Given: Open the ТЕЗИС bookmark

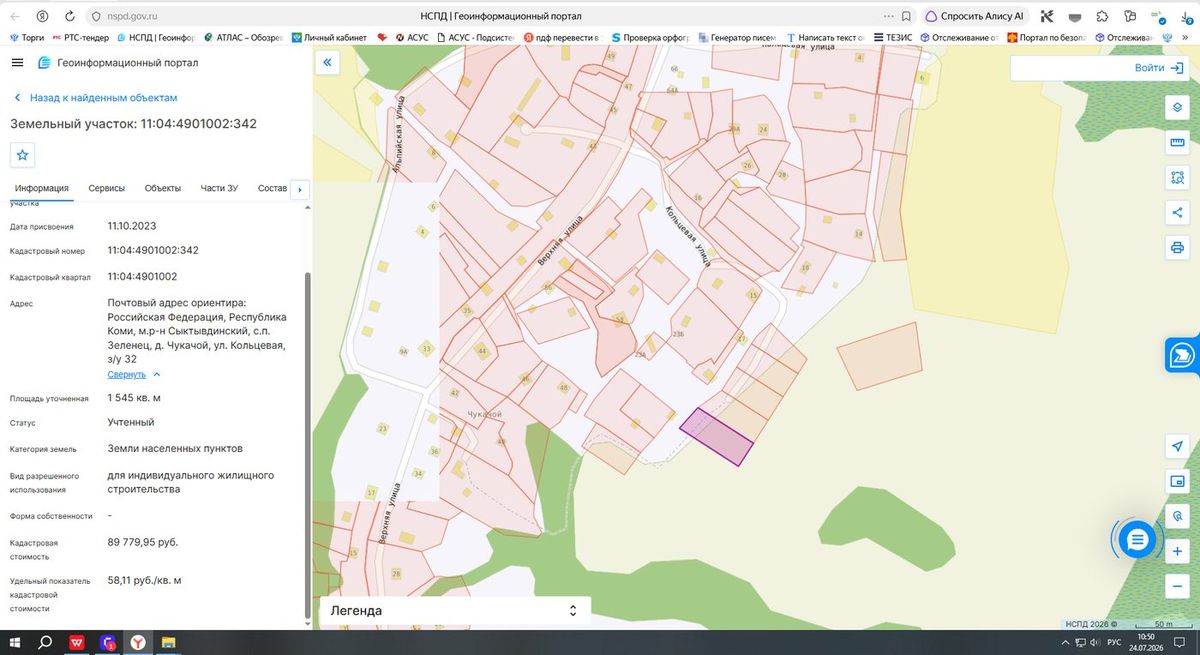Looking at the screenshot, I should (x=893, y=37).
